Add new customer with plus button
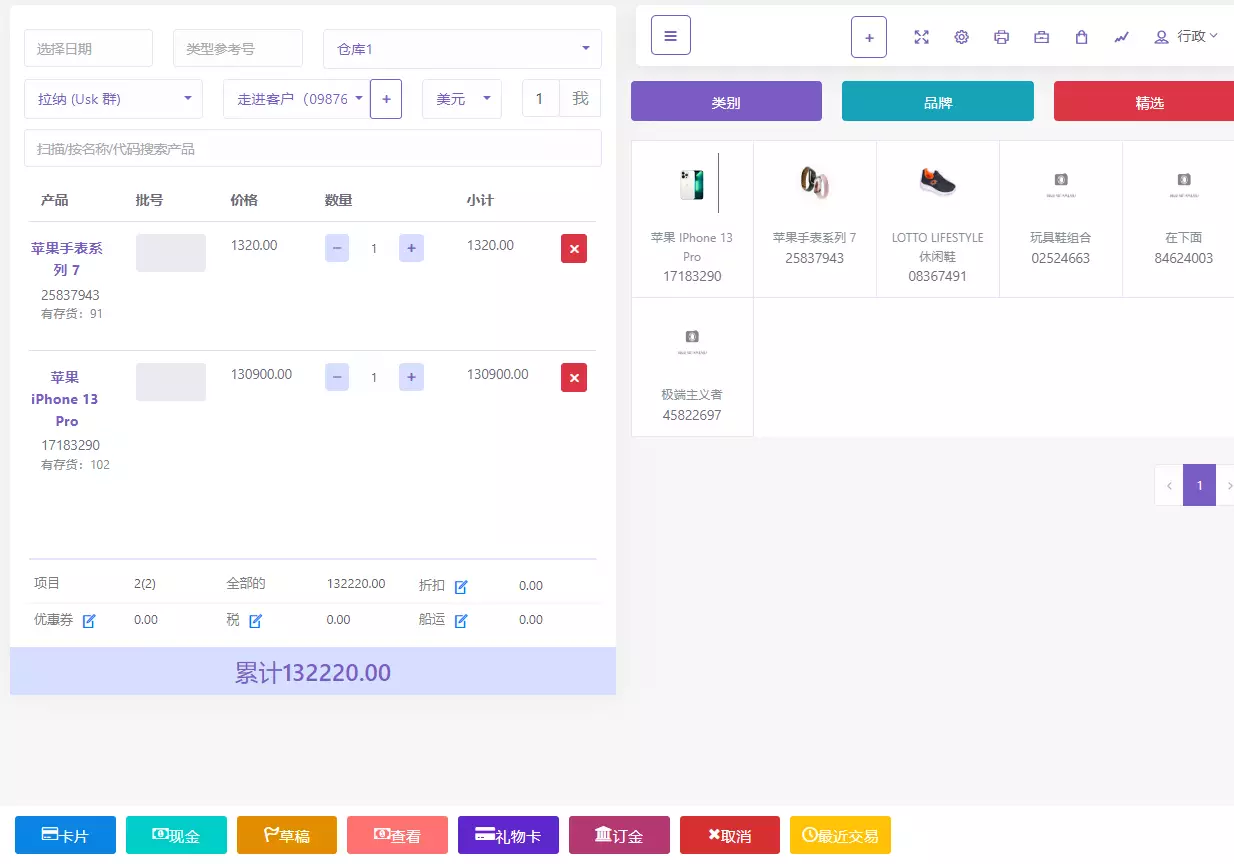The image size is (1234, 864). 386,99
